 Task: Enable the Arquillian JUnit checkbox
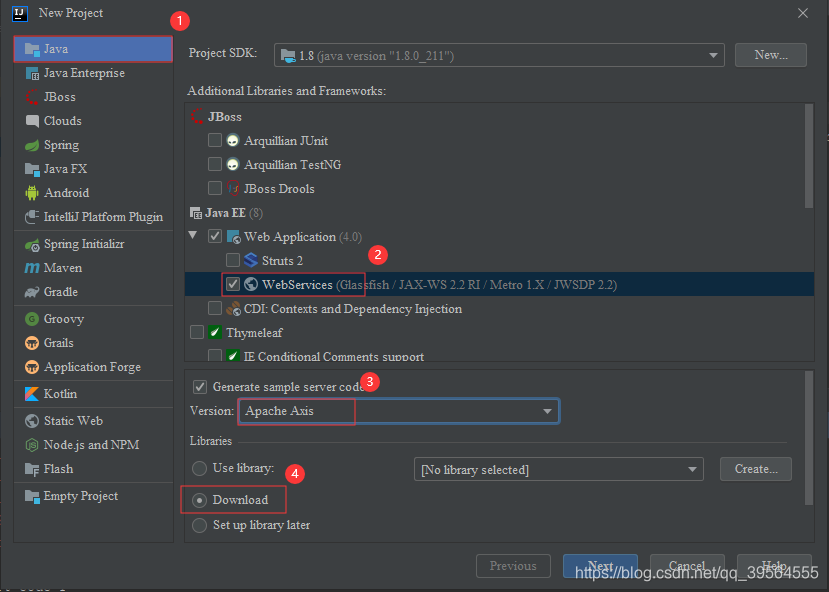click(215, 140)
